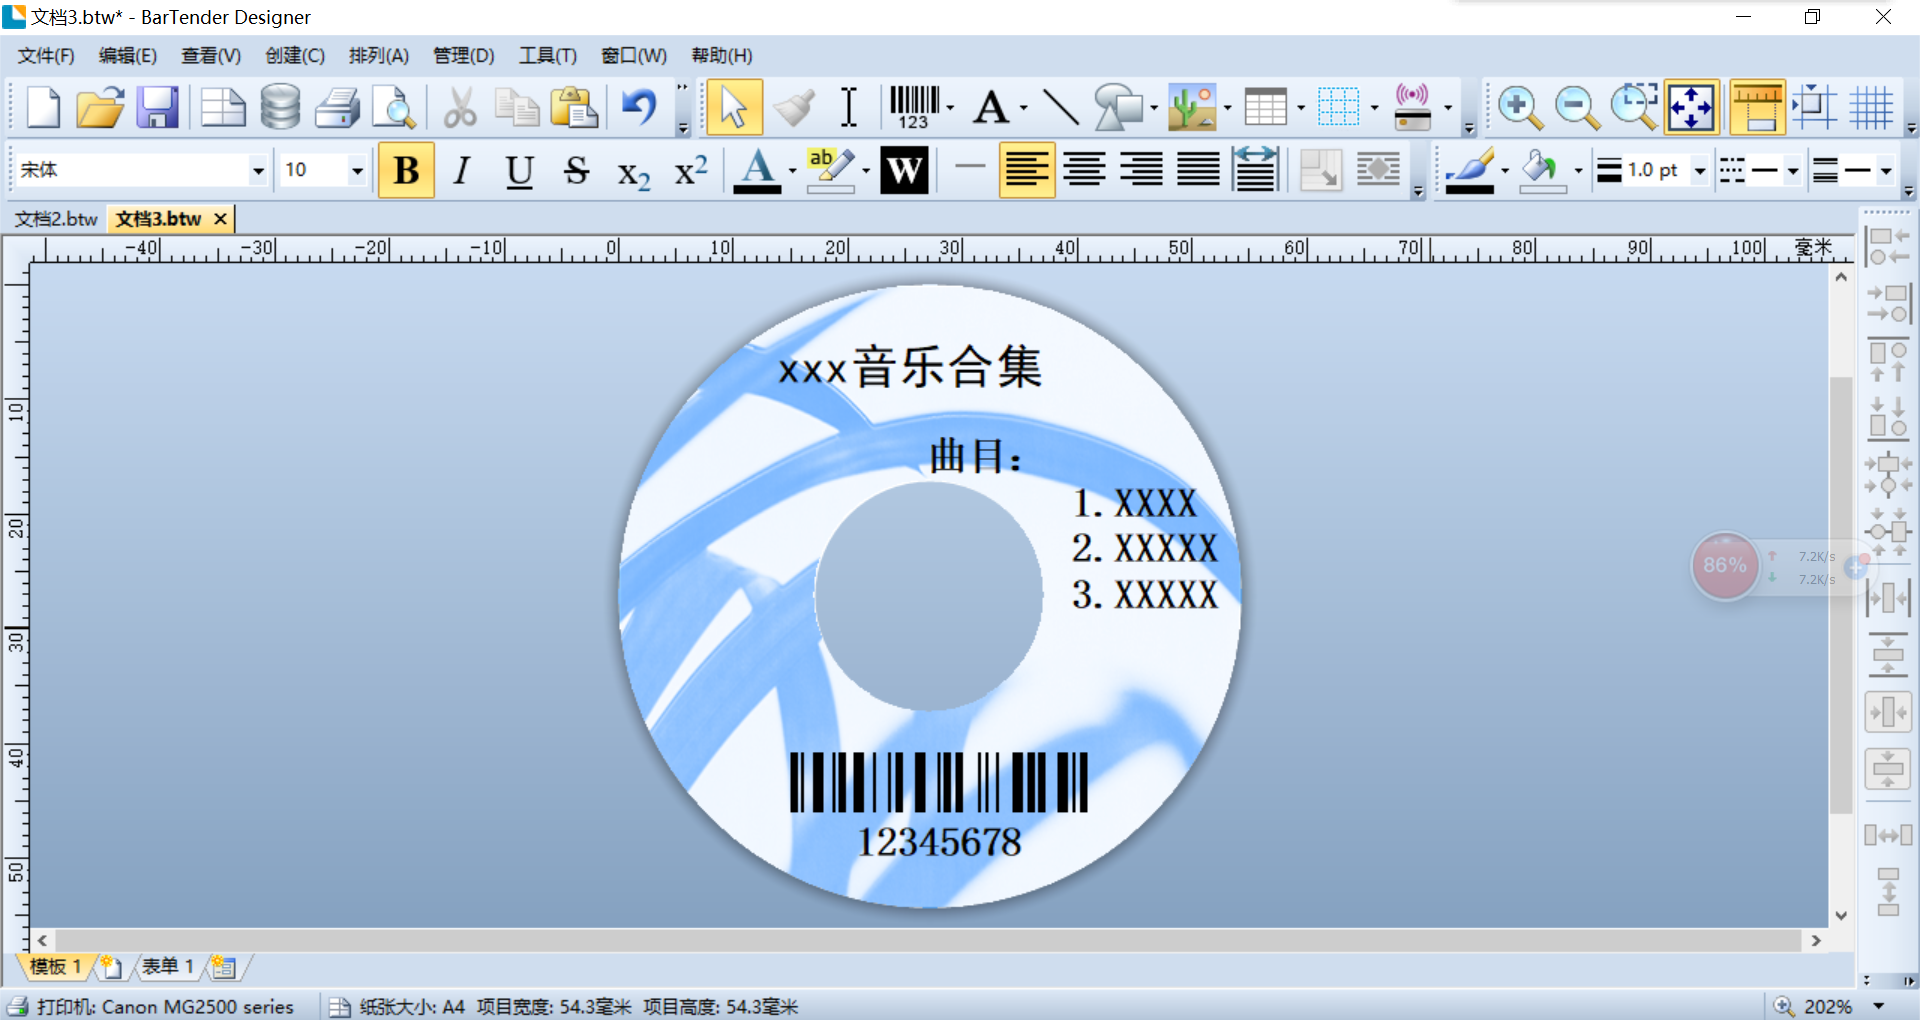This screenshot has height=1020, width=1920.
Task: Close the 文档3.btw tab
Action: point(221,219)
